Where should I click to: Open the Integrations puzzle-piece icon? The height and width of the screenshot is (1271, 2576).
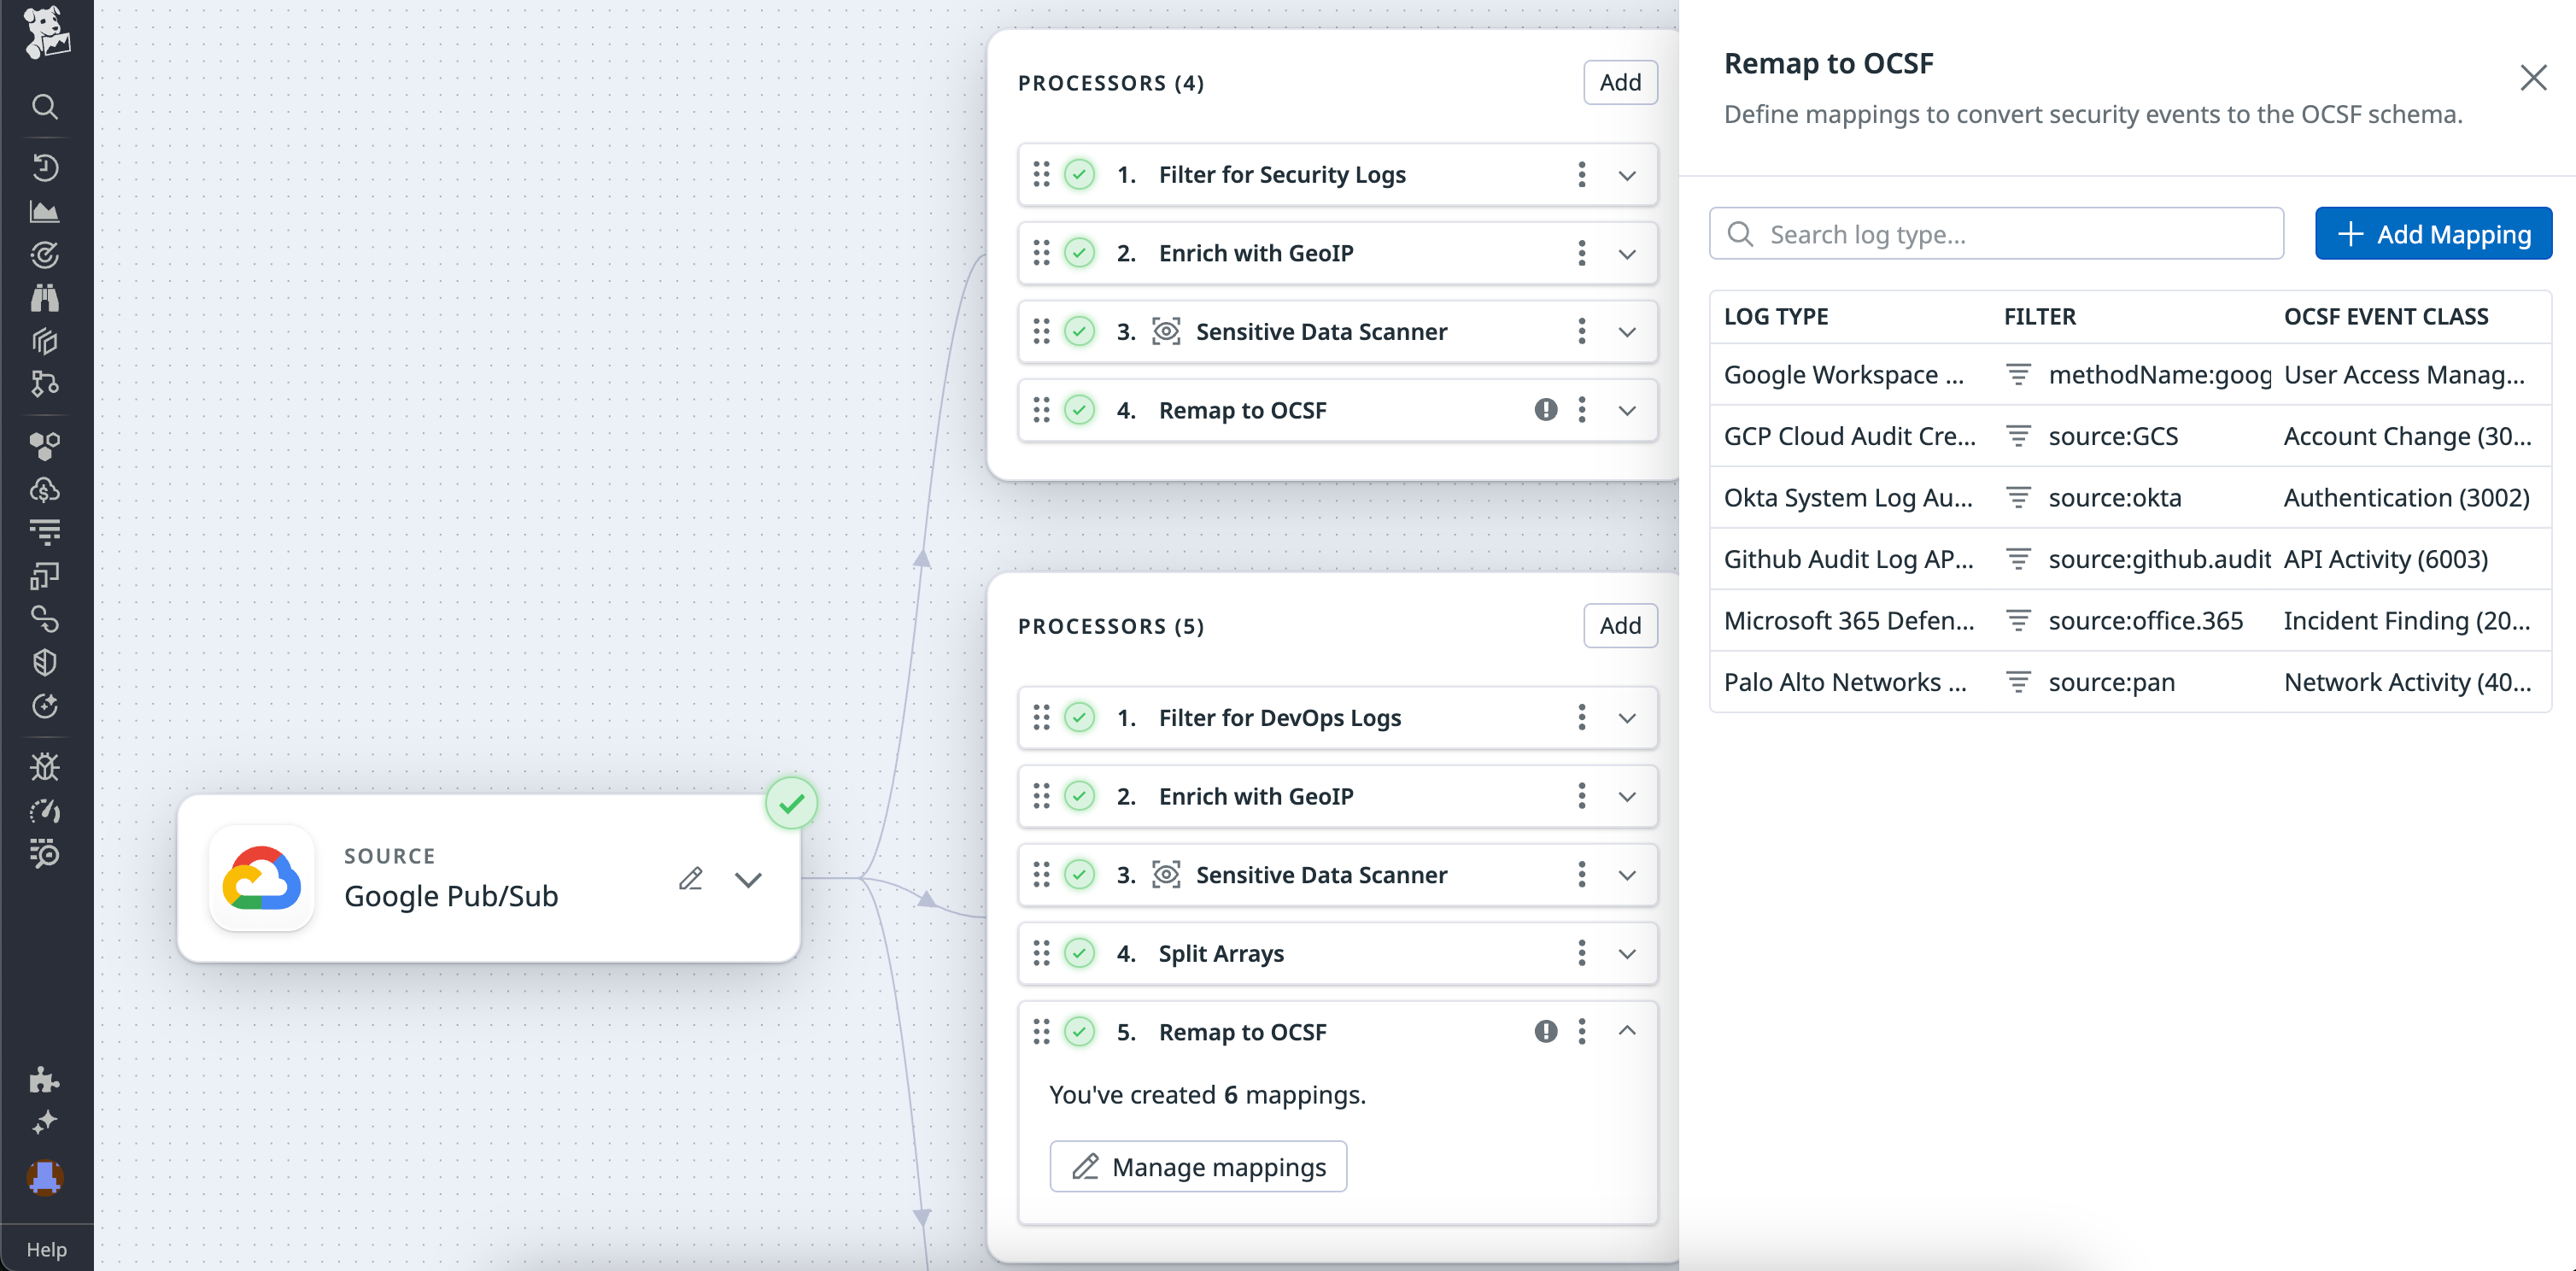45,1080
